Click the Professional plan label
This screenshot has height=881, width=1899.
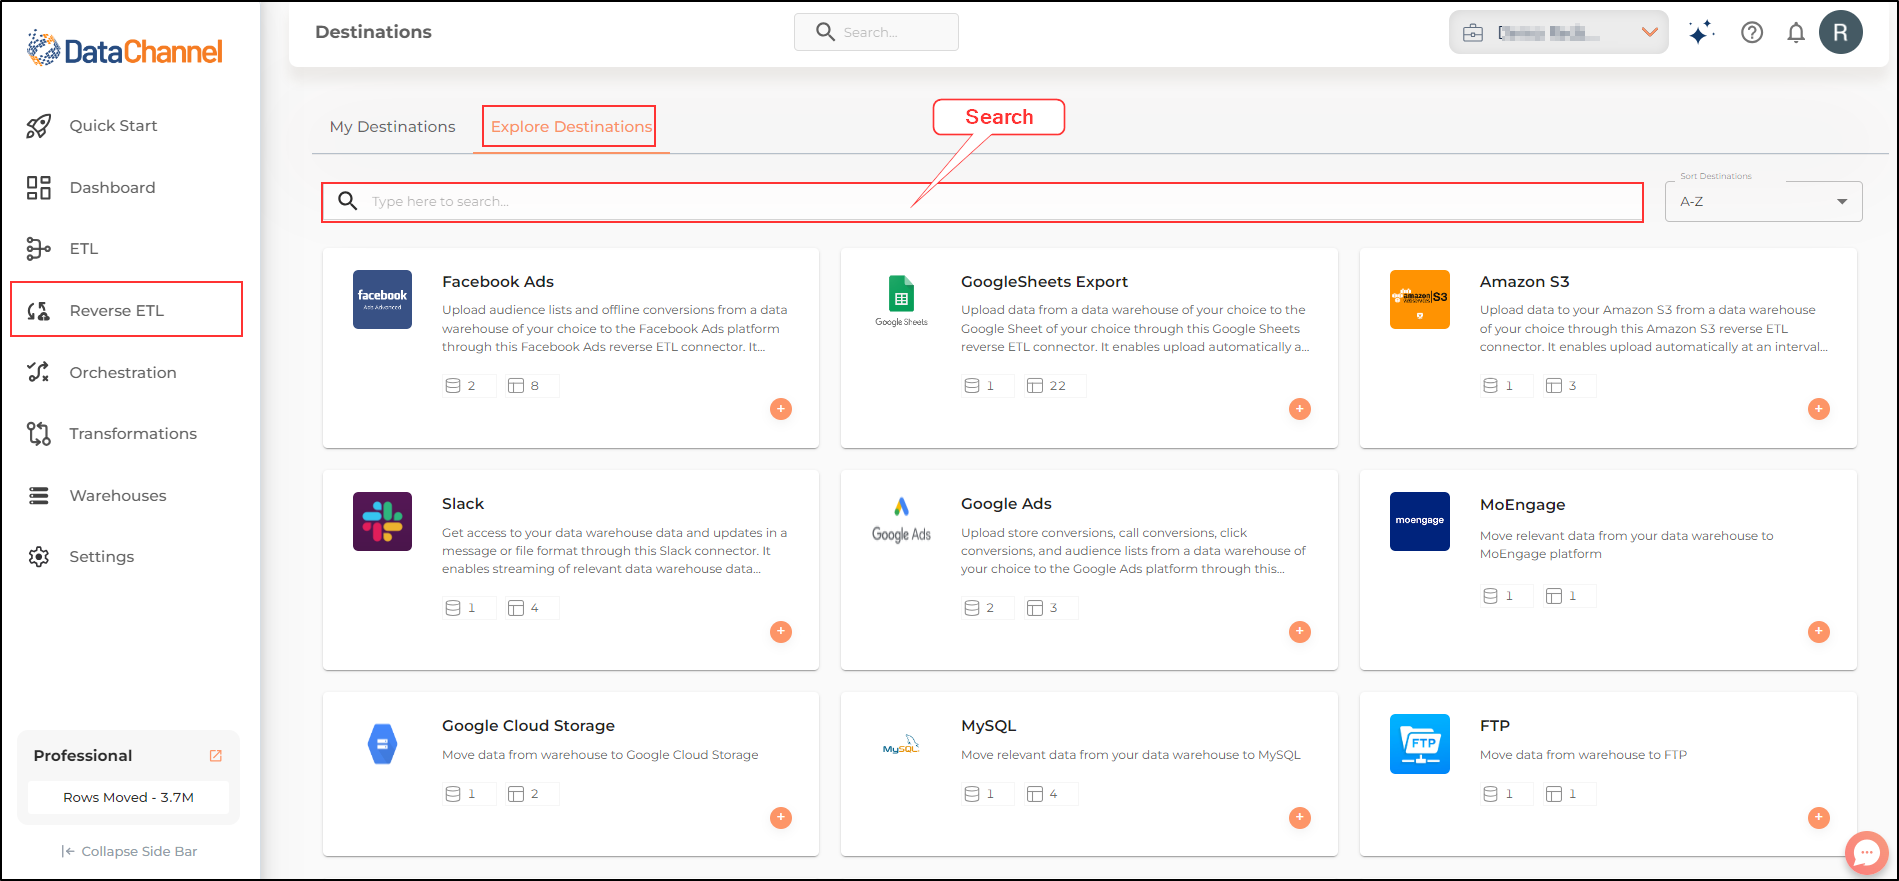tap(83, 756)
